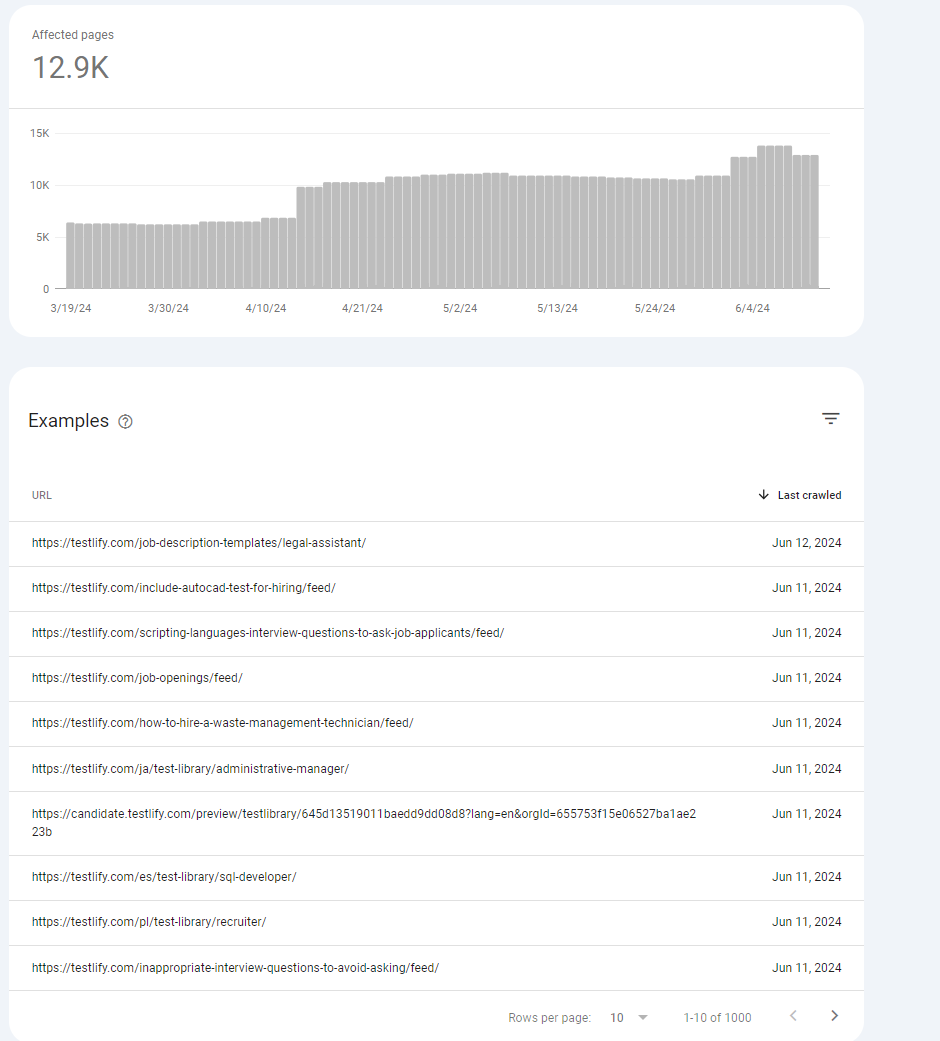
Task: Select the pl recruiter test library URL
Action: coord(149,922)
